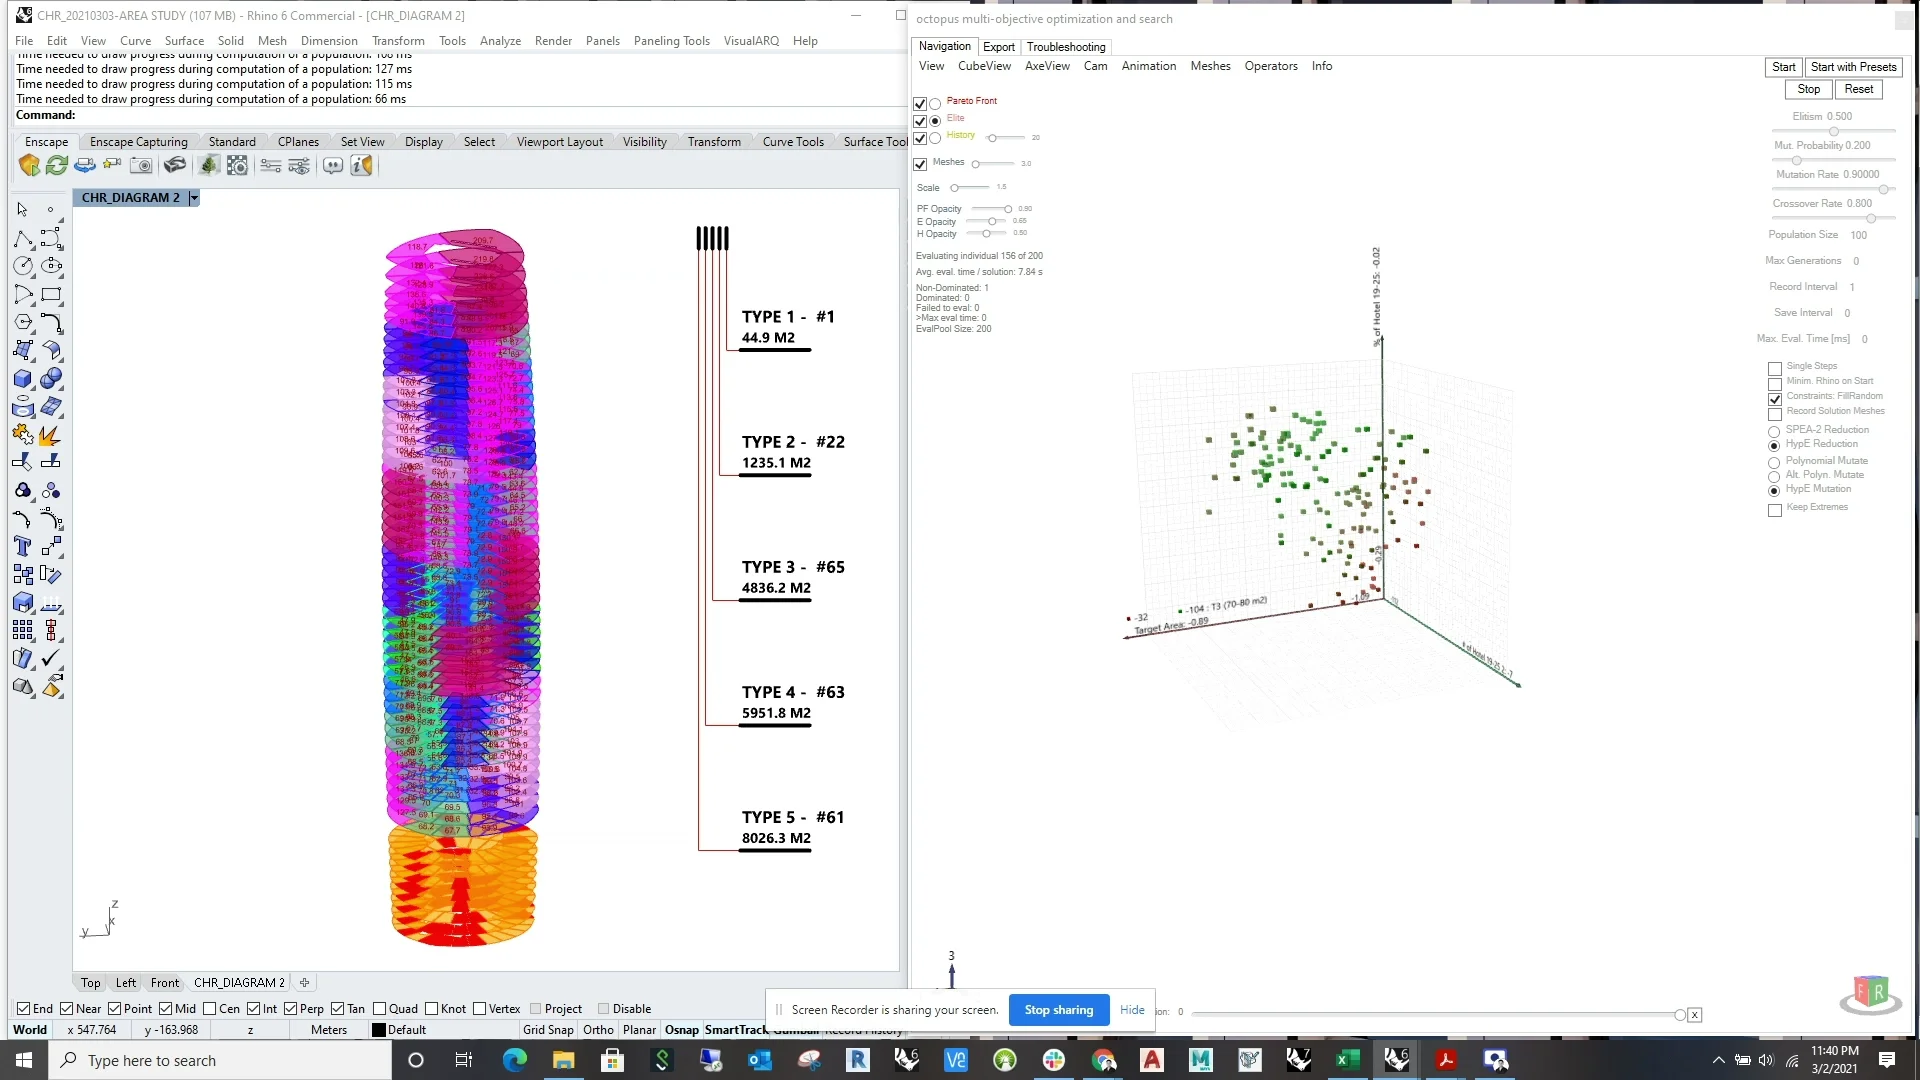Switch to the Front viewport tab

(x=165, y=983)
